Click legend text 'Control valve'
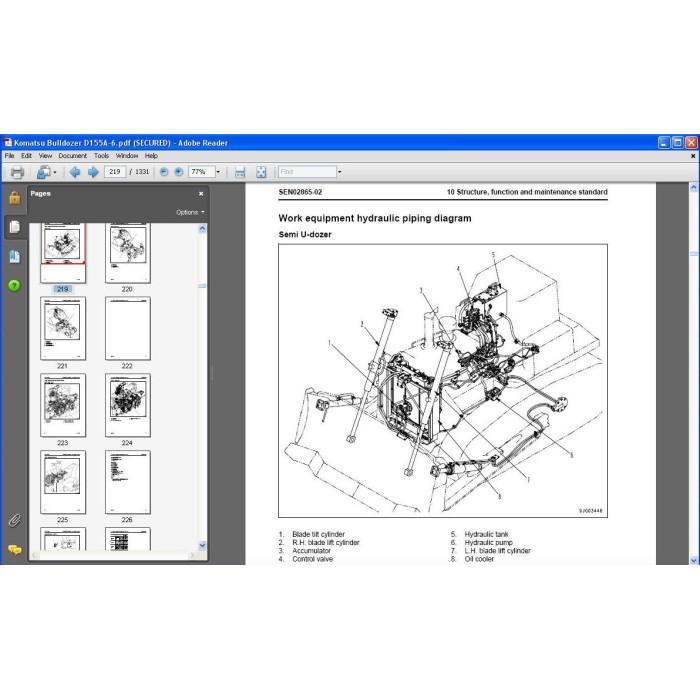Viewport: 700px width, 700px height. [x=312, y=559]
